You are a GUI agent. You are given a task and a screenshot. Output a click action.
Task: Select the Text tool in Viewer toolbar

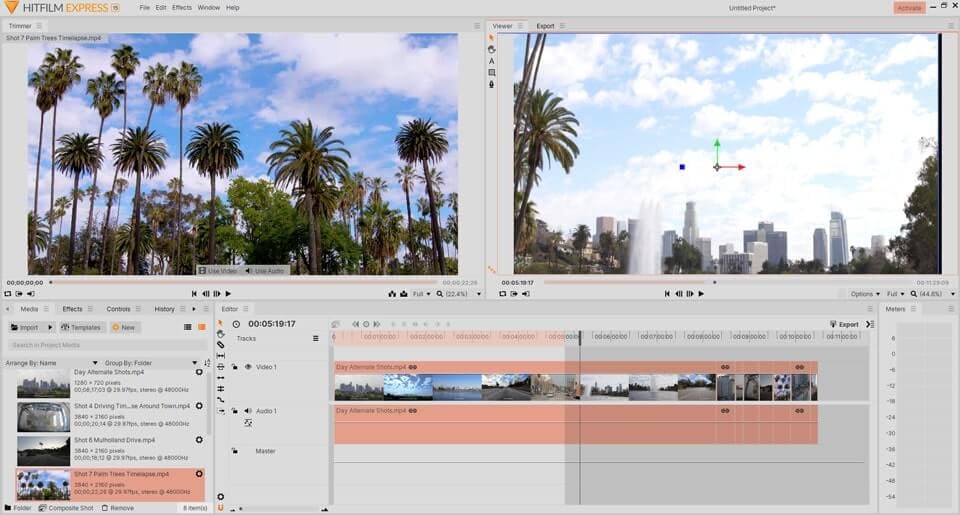(491, 61)
